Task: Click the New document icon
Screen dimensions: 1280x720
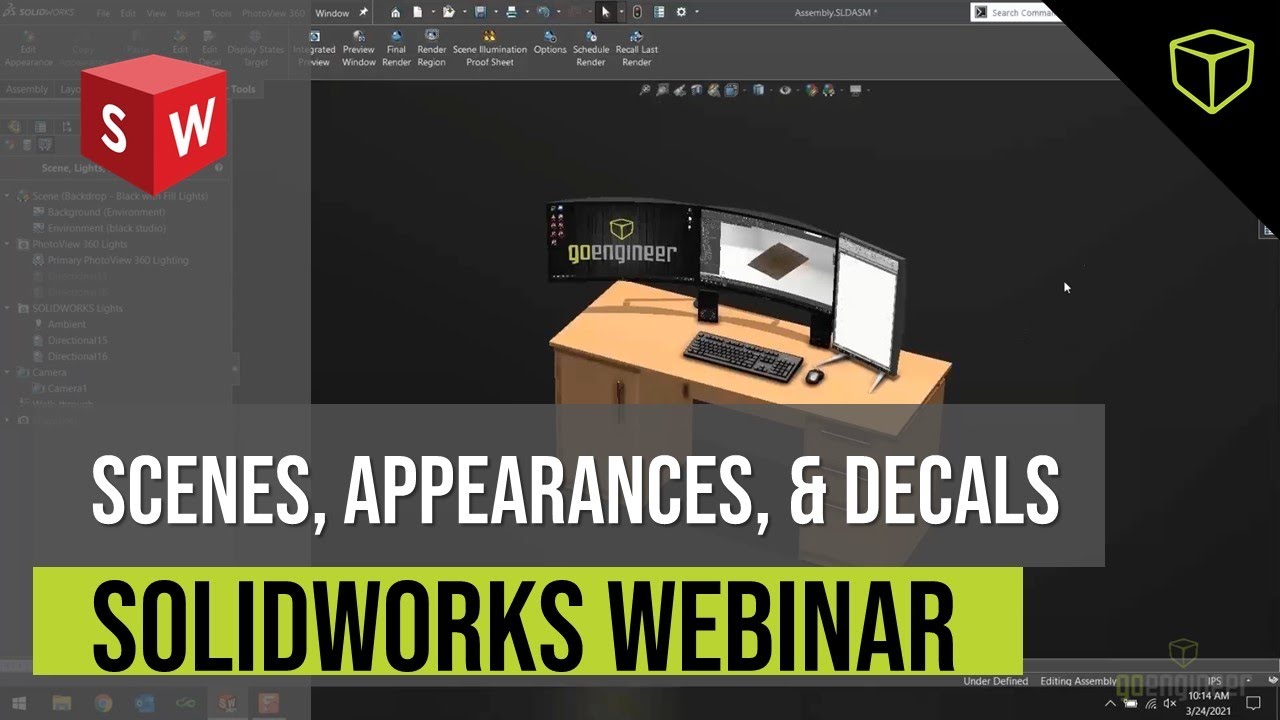Action: [417, 12]
